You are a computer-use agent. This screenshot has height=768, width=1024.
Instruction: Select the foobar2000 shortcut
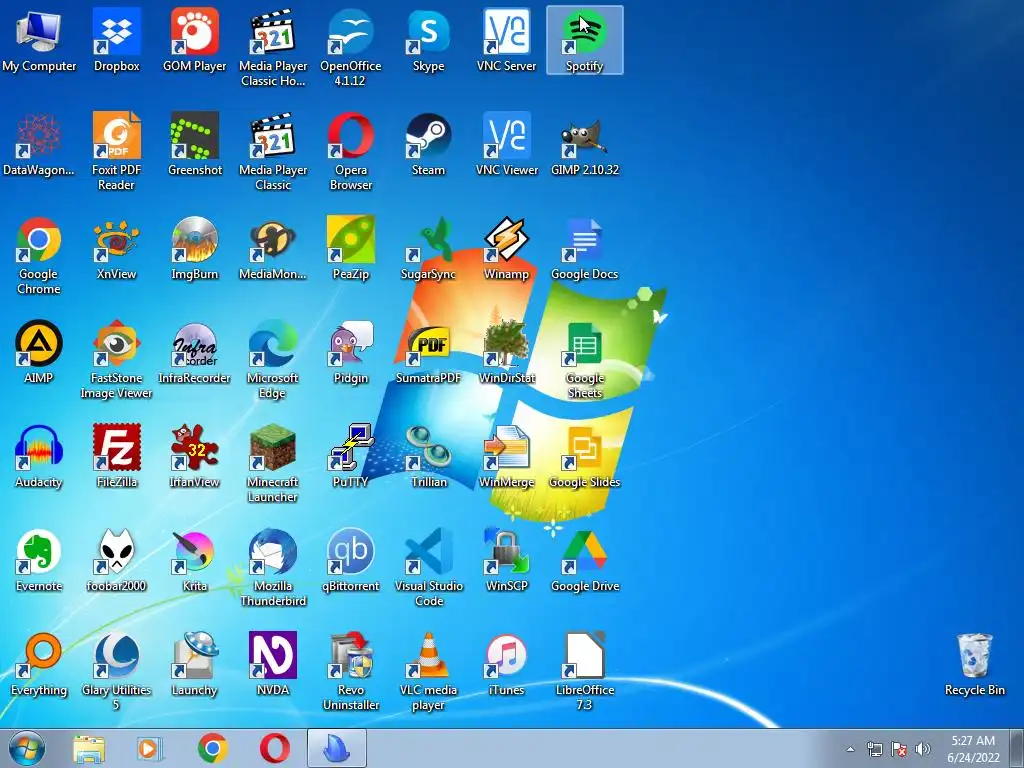click(116, 560)
